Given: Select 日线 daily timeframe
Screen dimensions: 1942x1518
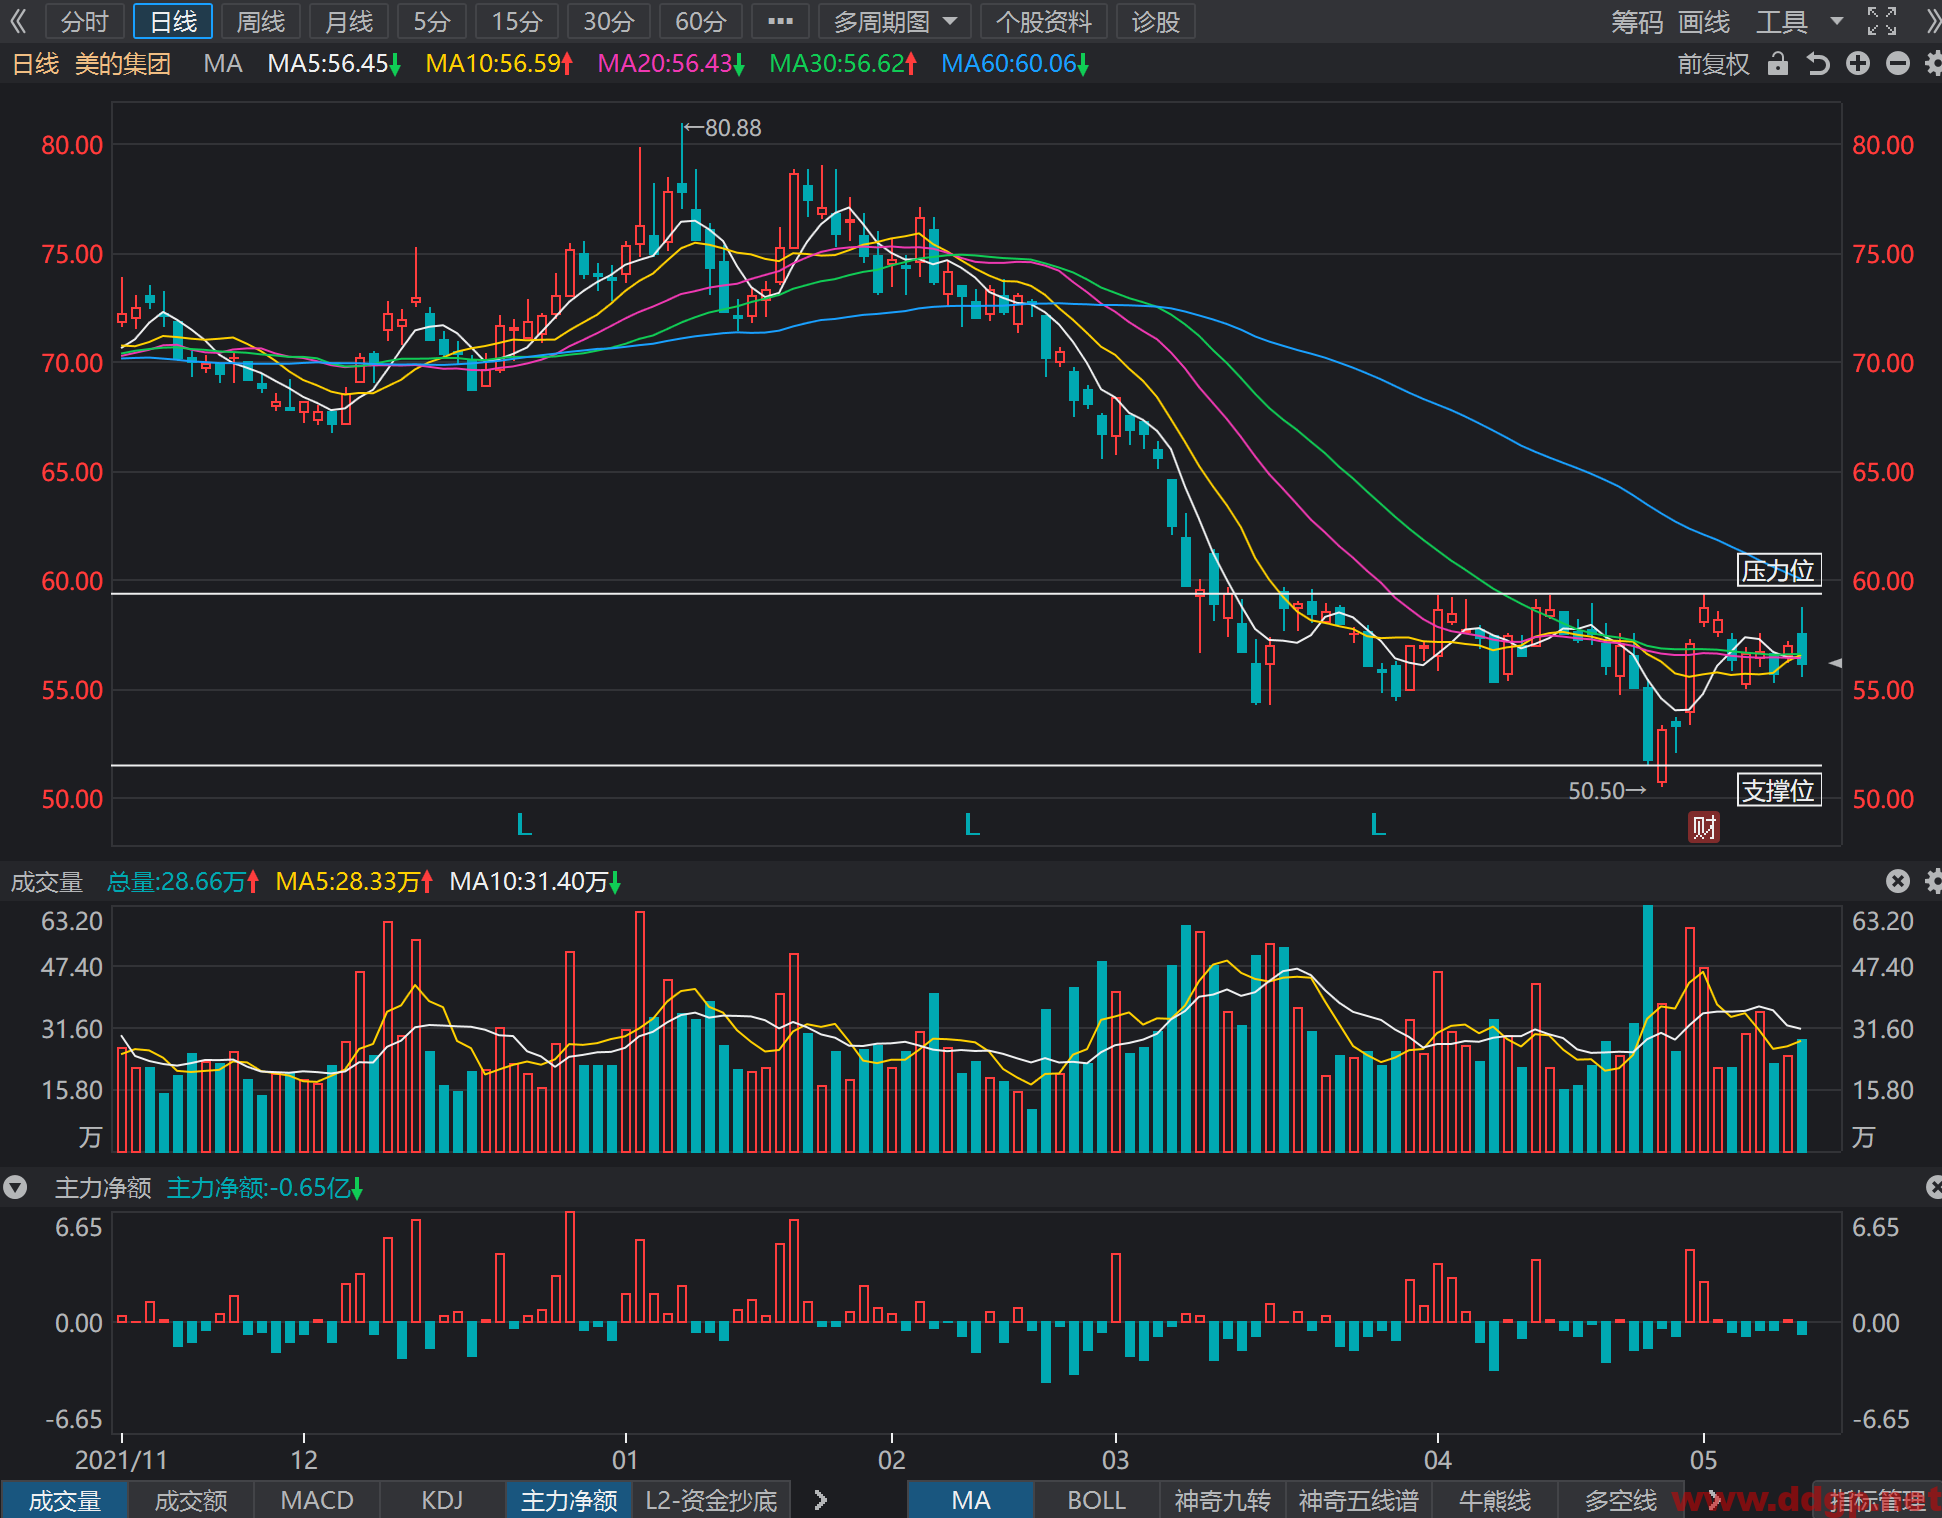Looking at the screenshot, I should (173, 21).
